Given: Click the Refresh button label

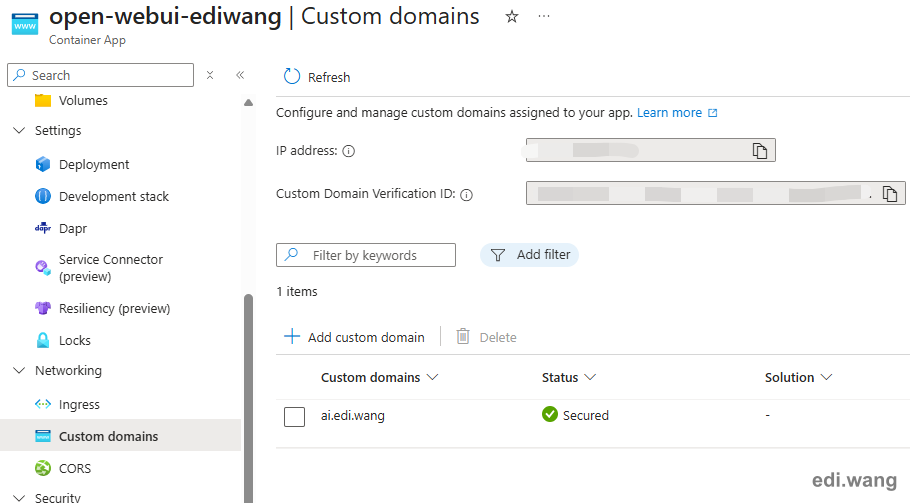Looking at the screenshot, I should (329, 77).
